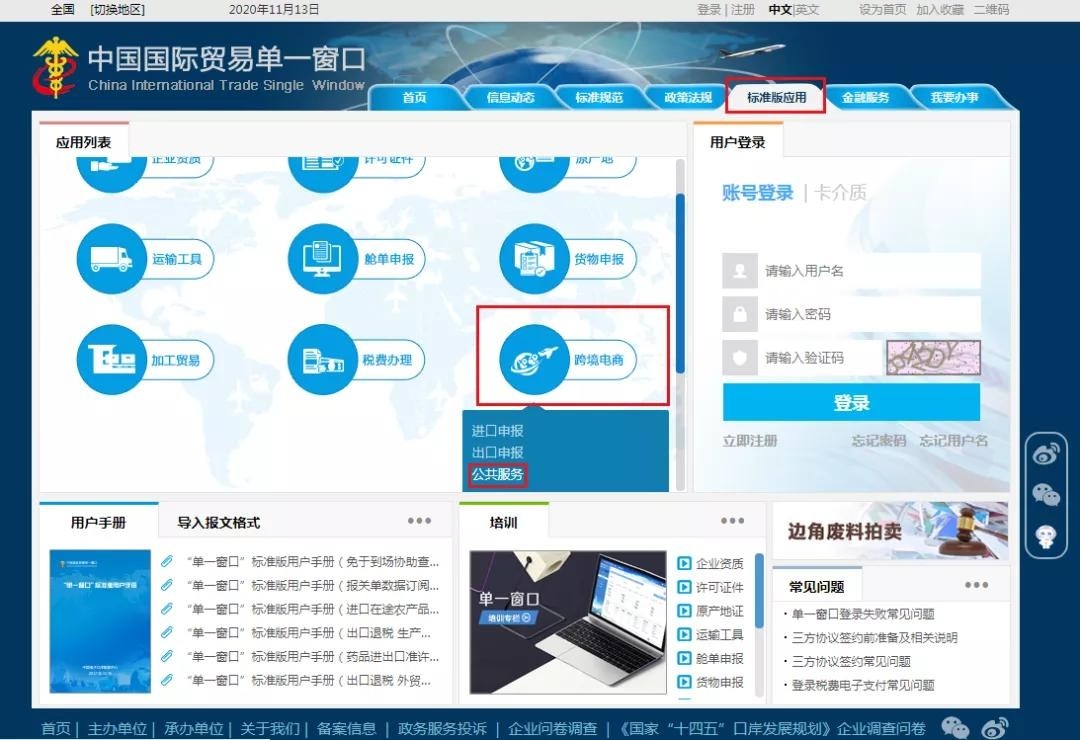Select the 标准版应用 navigation tab

click(776, 97)
